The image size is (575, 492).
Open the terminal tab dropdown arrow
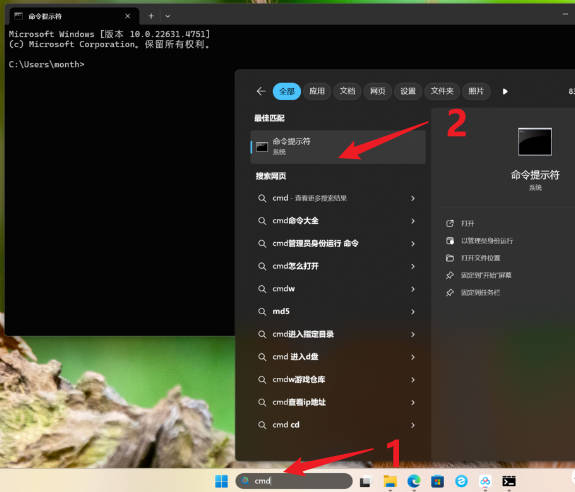coord(168,16)
